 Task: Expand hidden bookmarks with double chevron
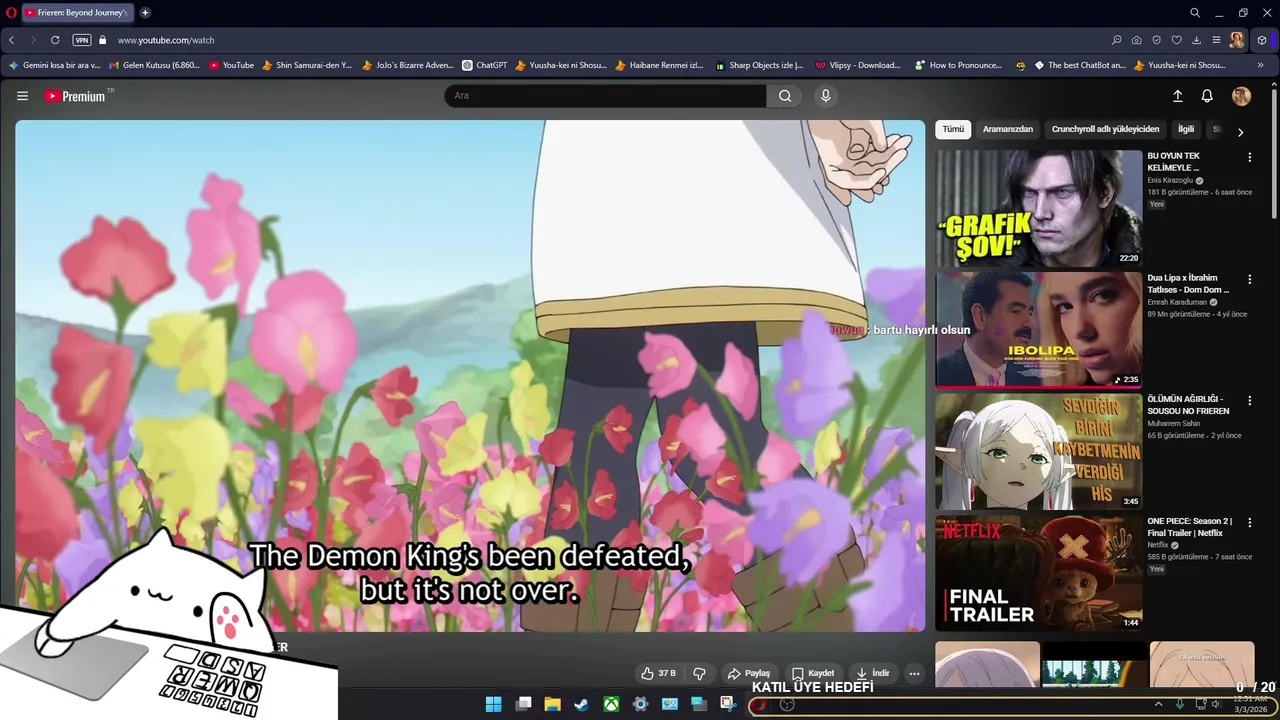pyautogui.click(x=1260, y=65)
